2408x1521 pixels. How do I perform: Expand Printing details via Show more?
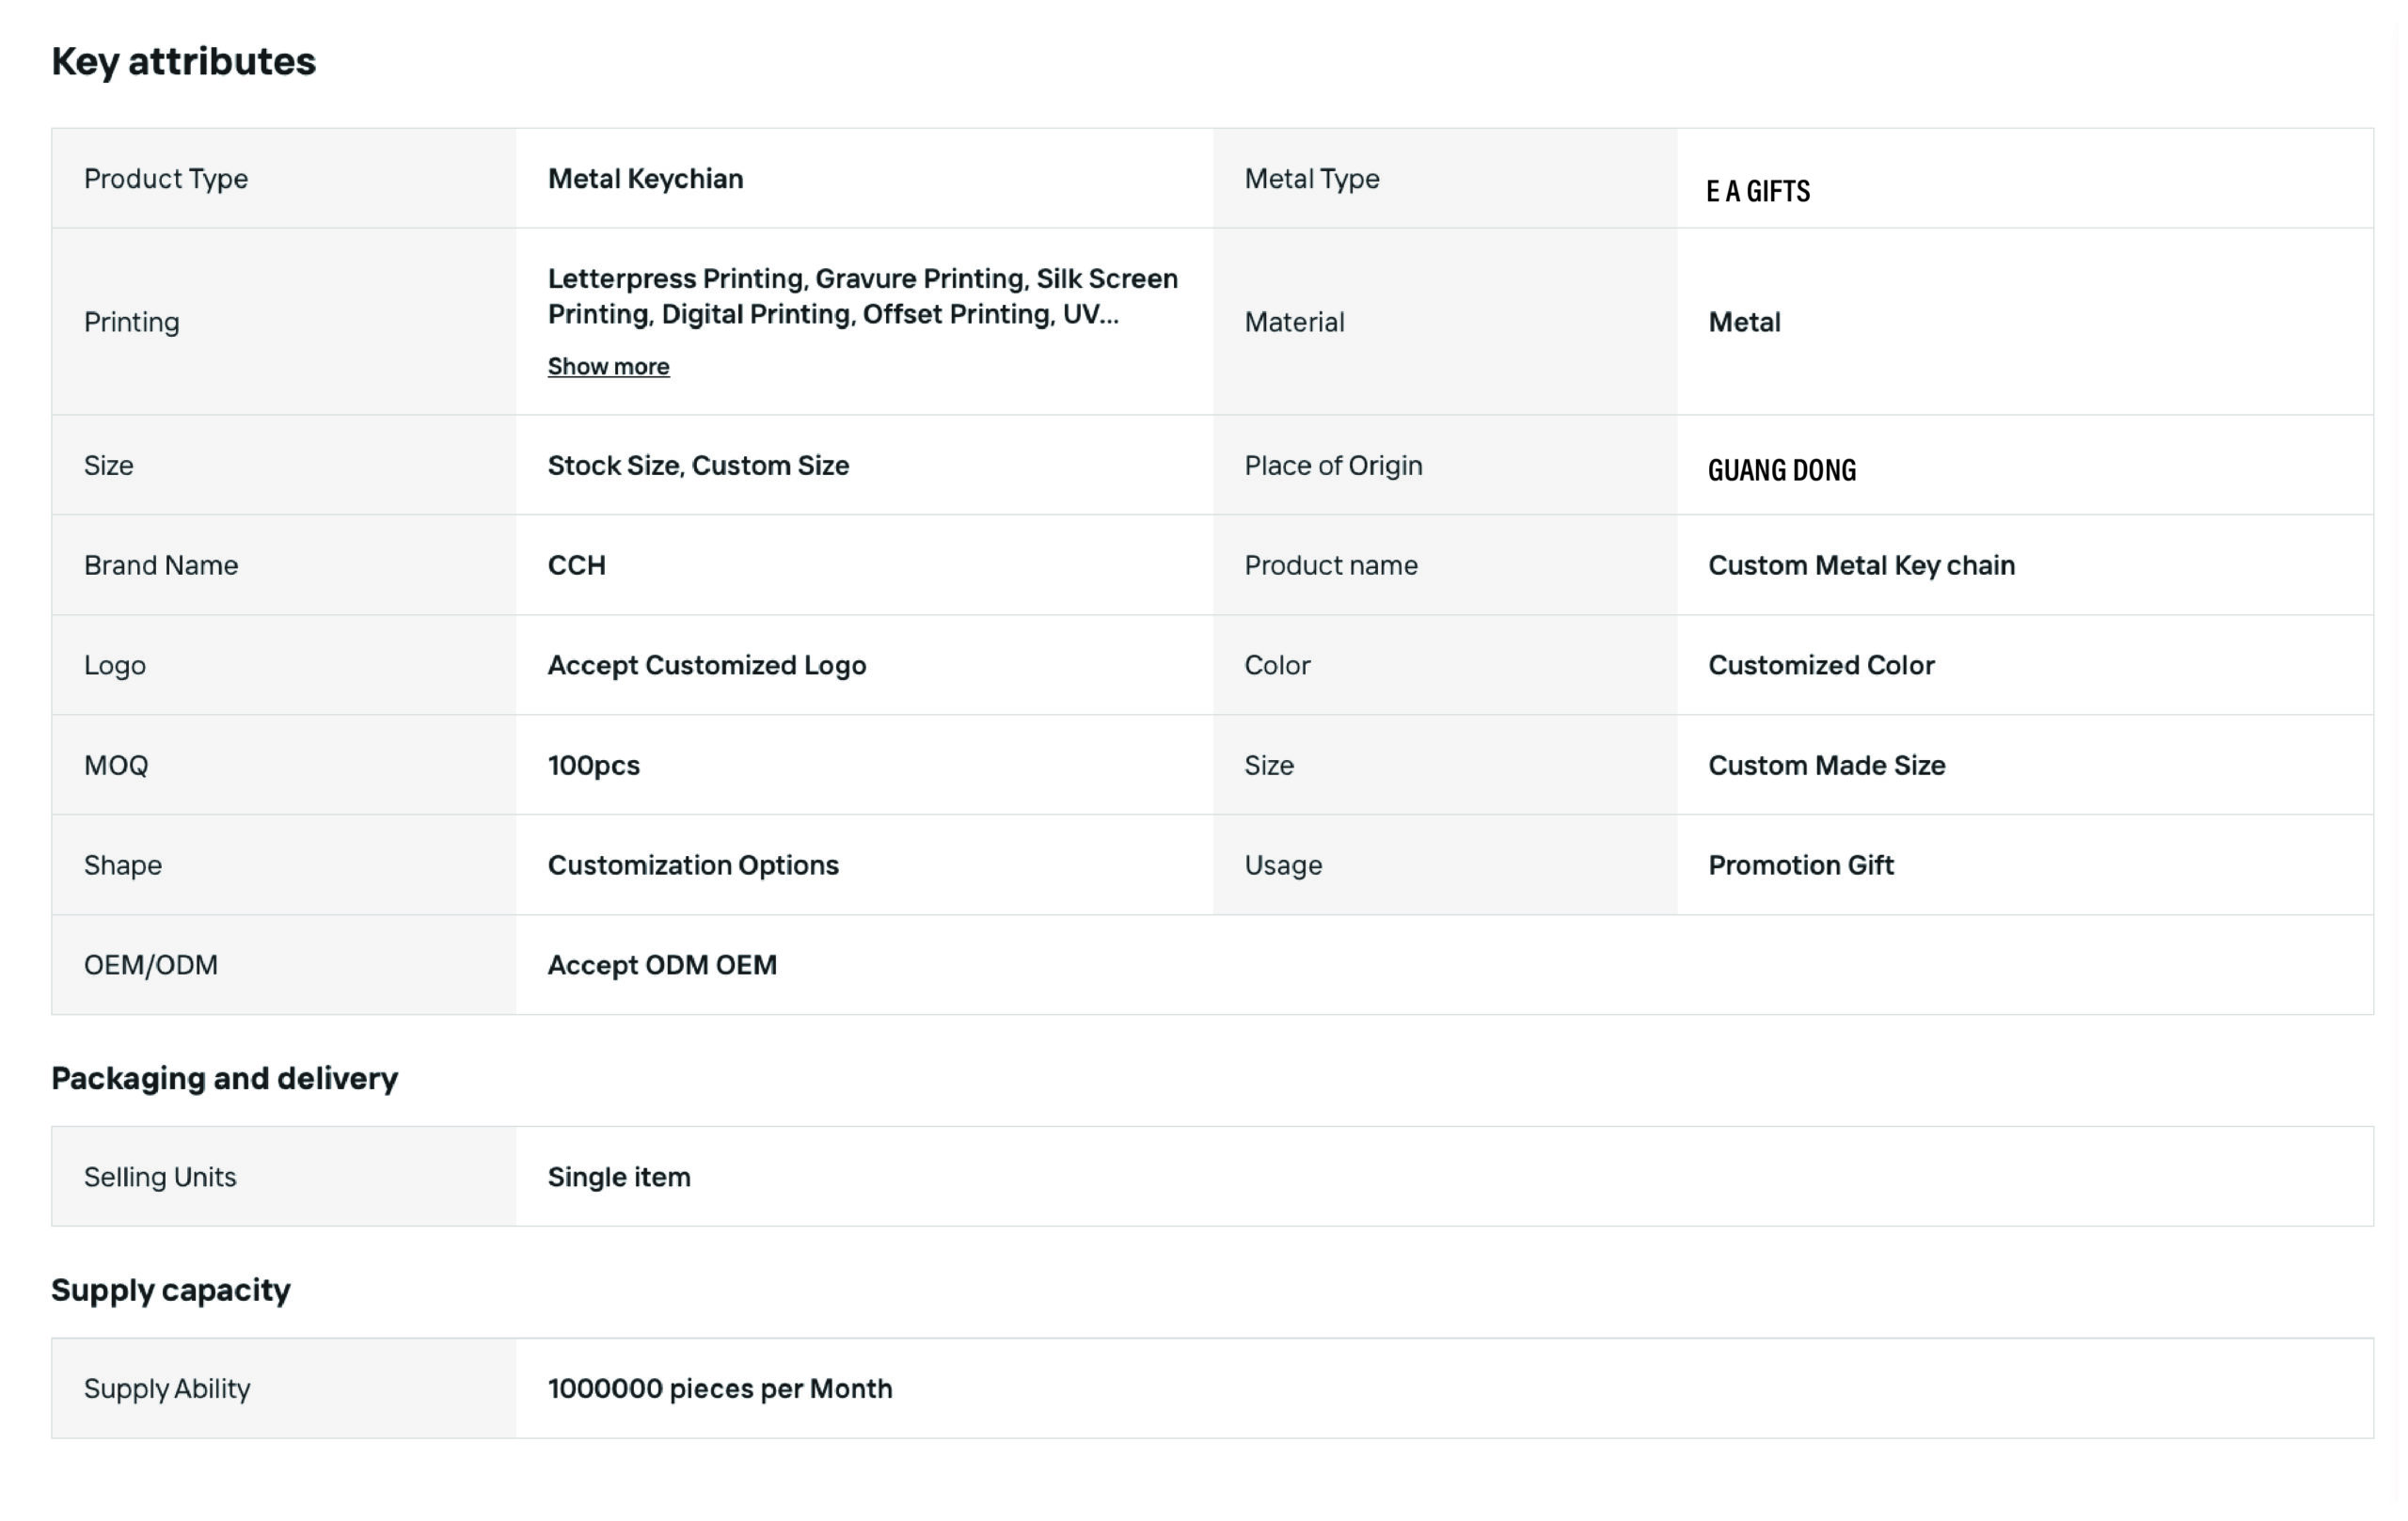coord(608,366)
